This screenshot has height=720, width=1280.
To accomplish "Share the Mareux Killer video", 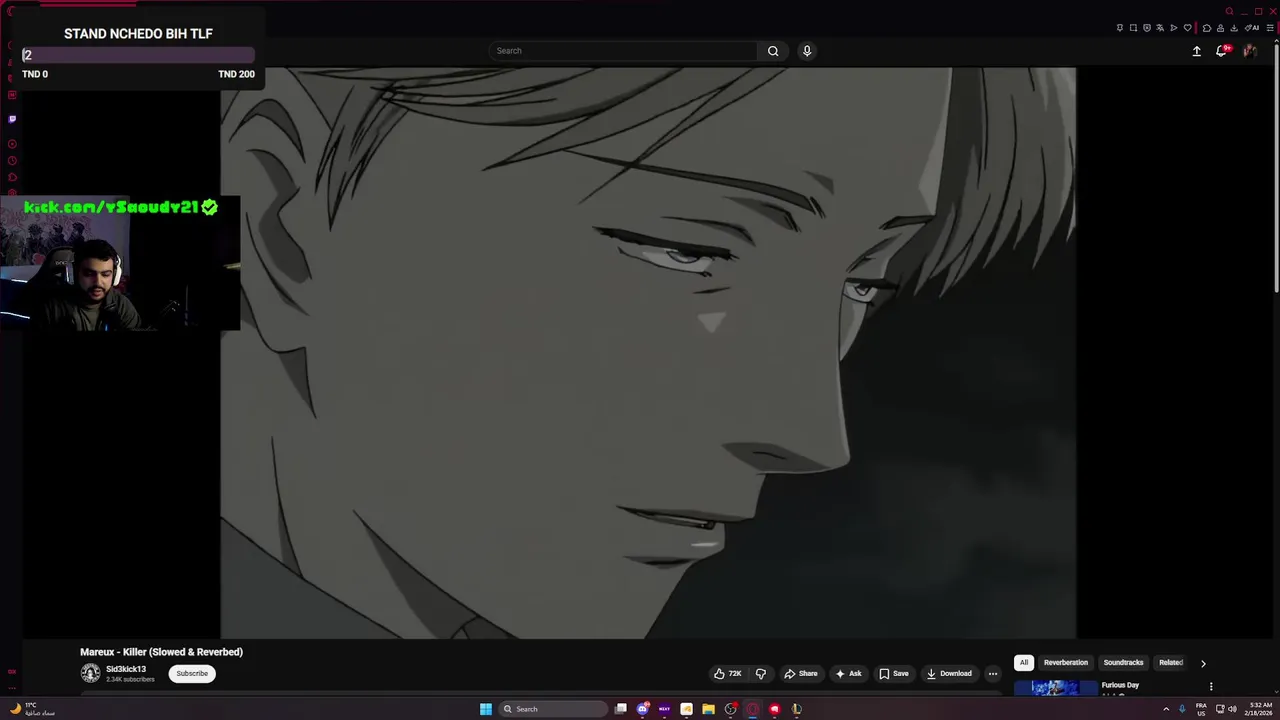I will pos(801,674).
